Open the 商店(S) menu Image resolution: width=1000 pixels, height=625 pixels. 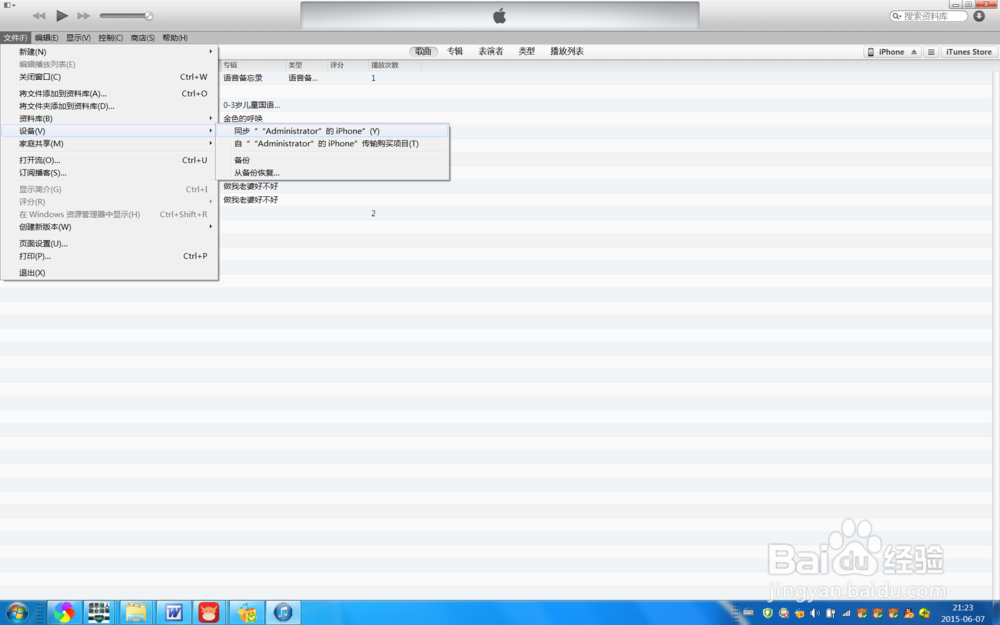click(142, 38)
